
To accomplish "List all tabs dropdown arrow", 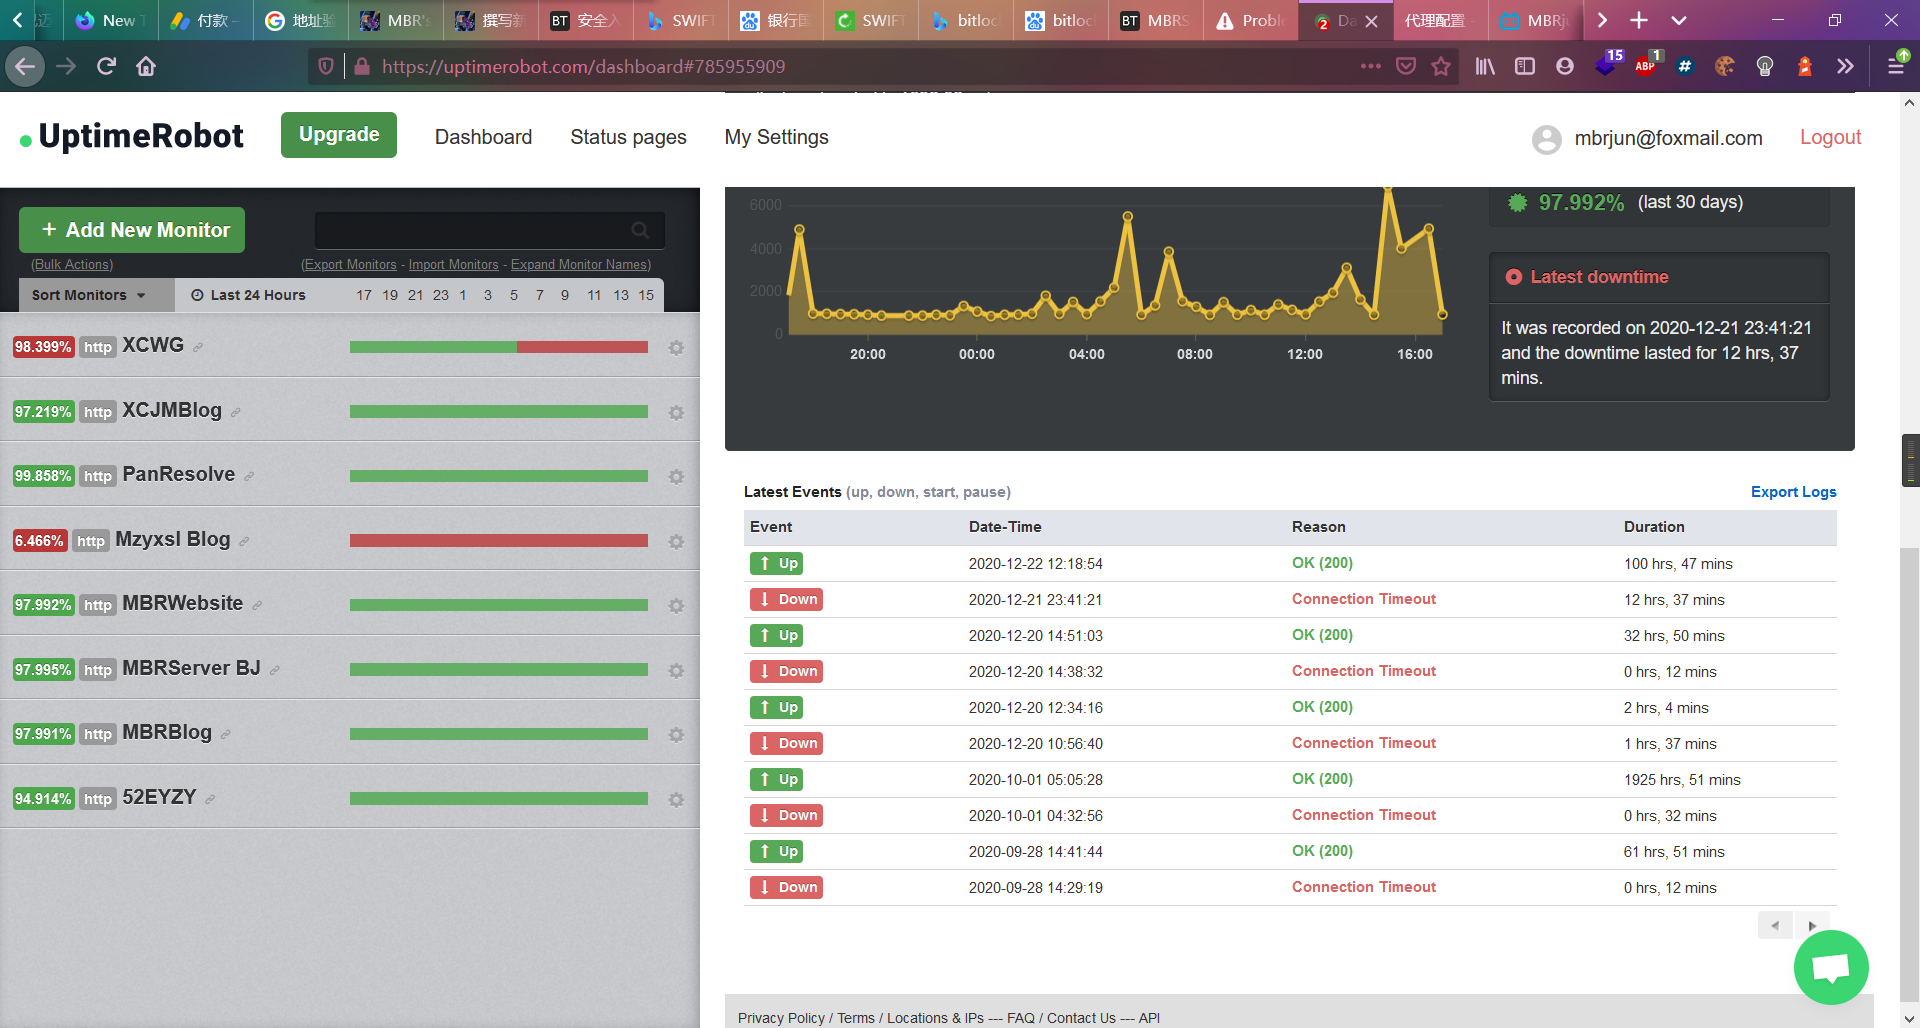I will point(1679,20).
